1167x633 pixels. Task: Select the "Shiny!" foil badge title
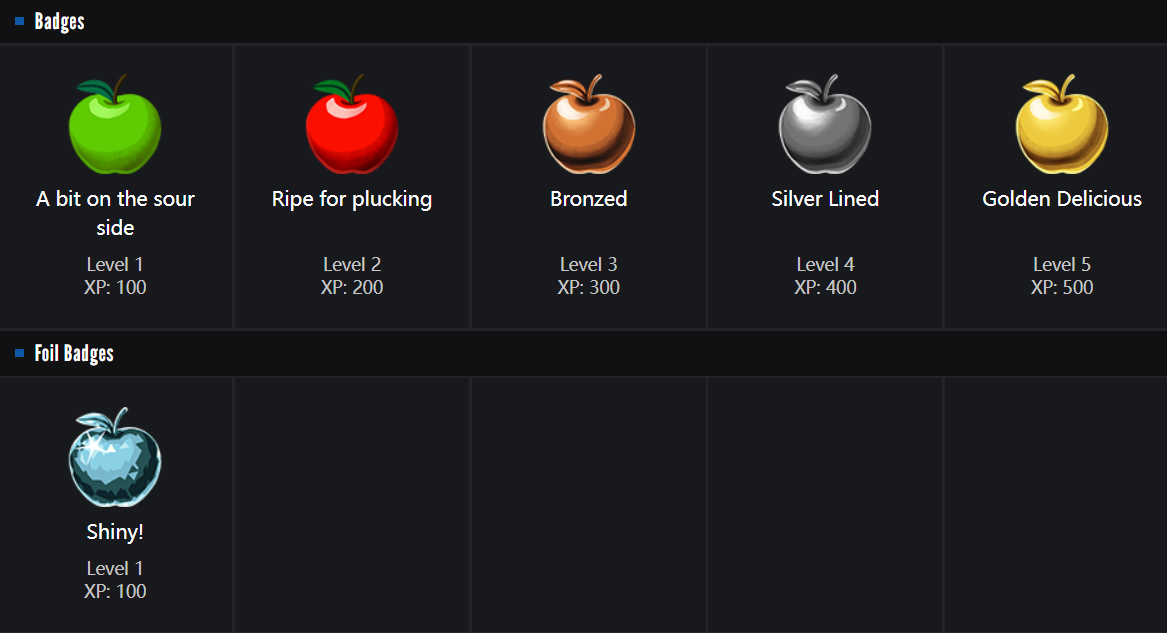[115, 532]
